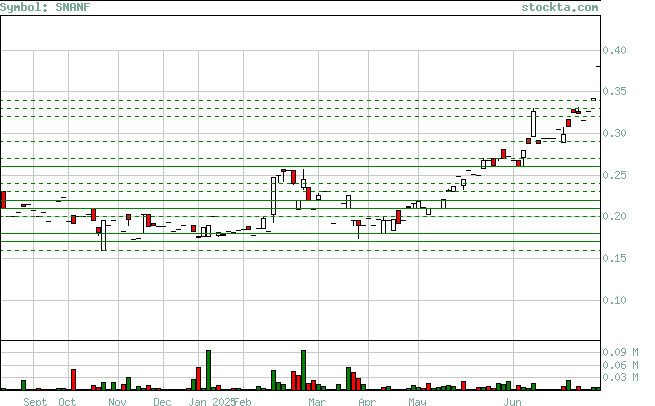Click the 0.06 M volume axis label

pos(620,365)
